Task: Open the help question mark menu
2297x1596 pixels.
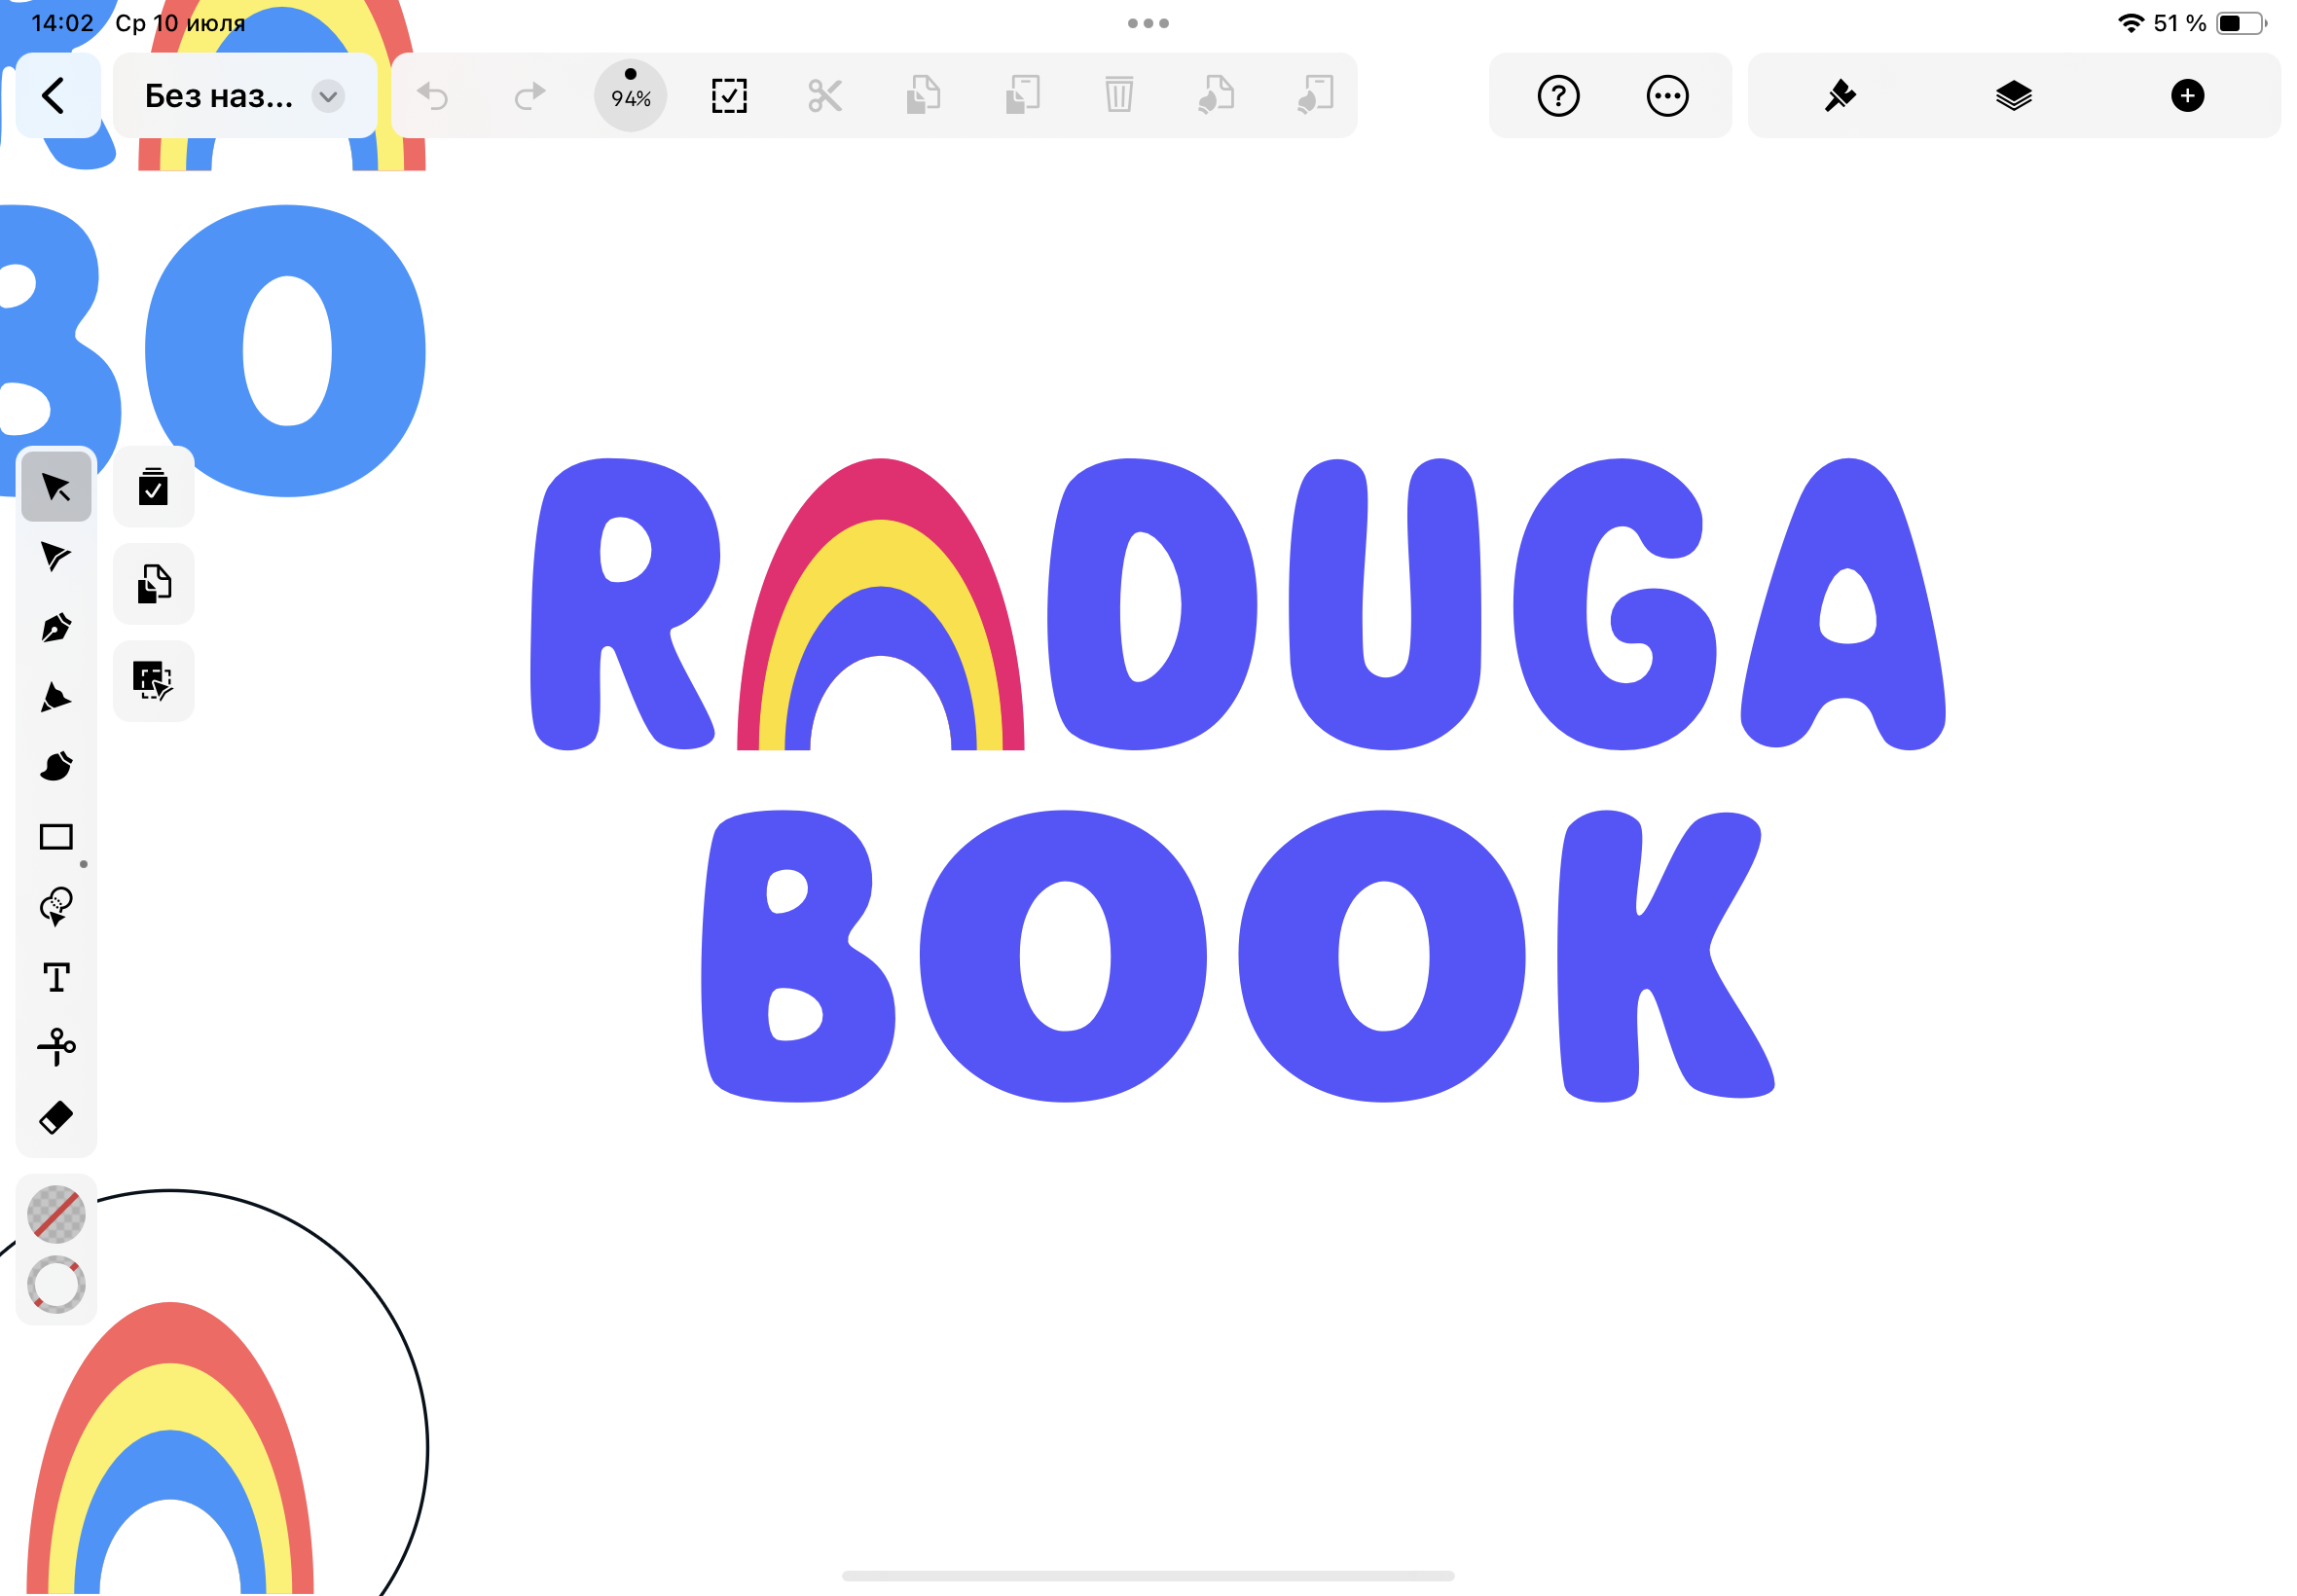Action: (1558, 96)
